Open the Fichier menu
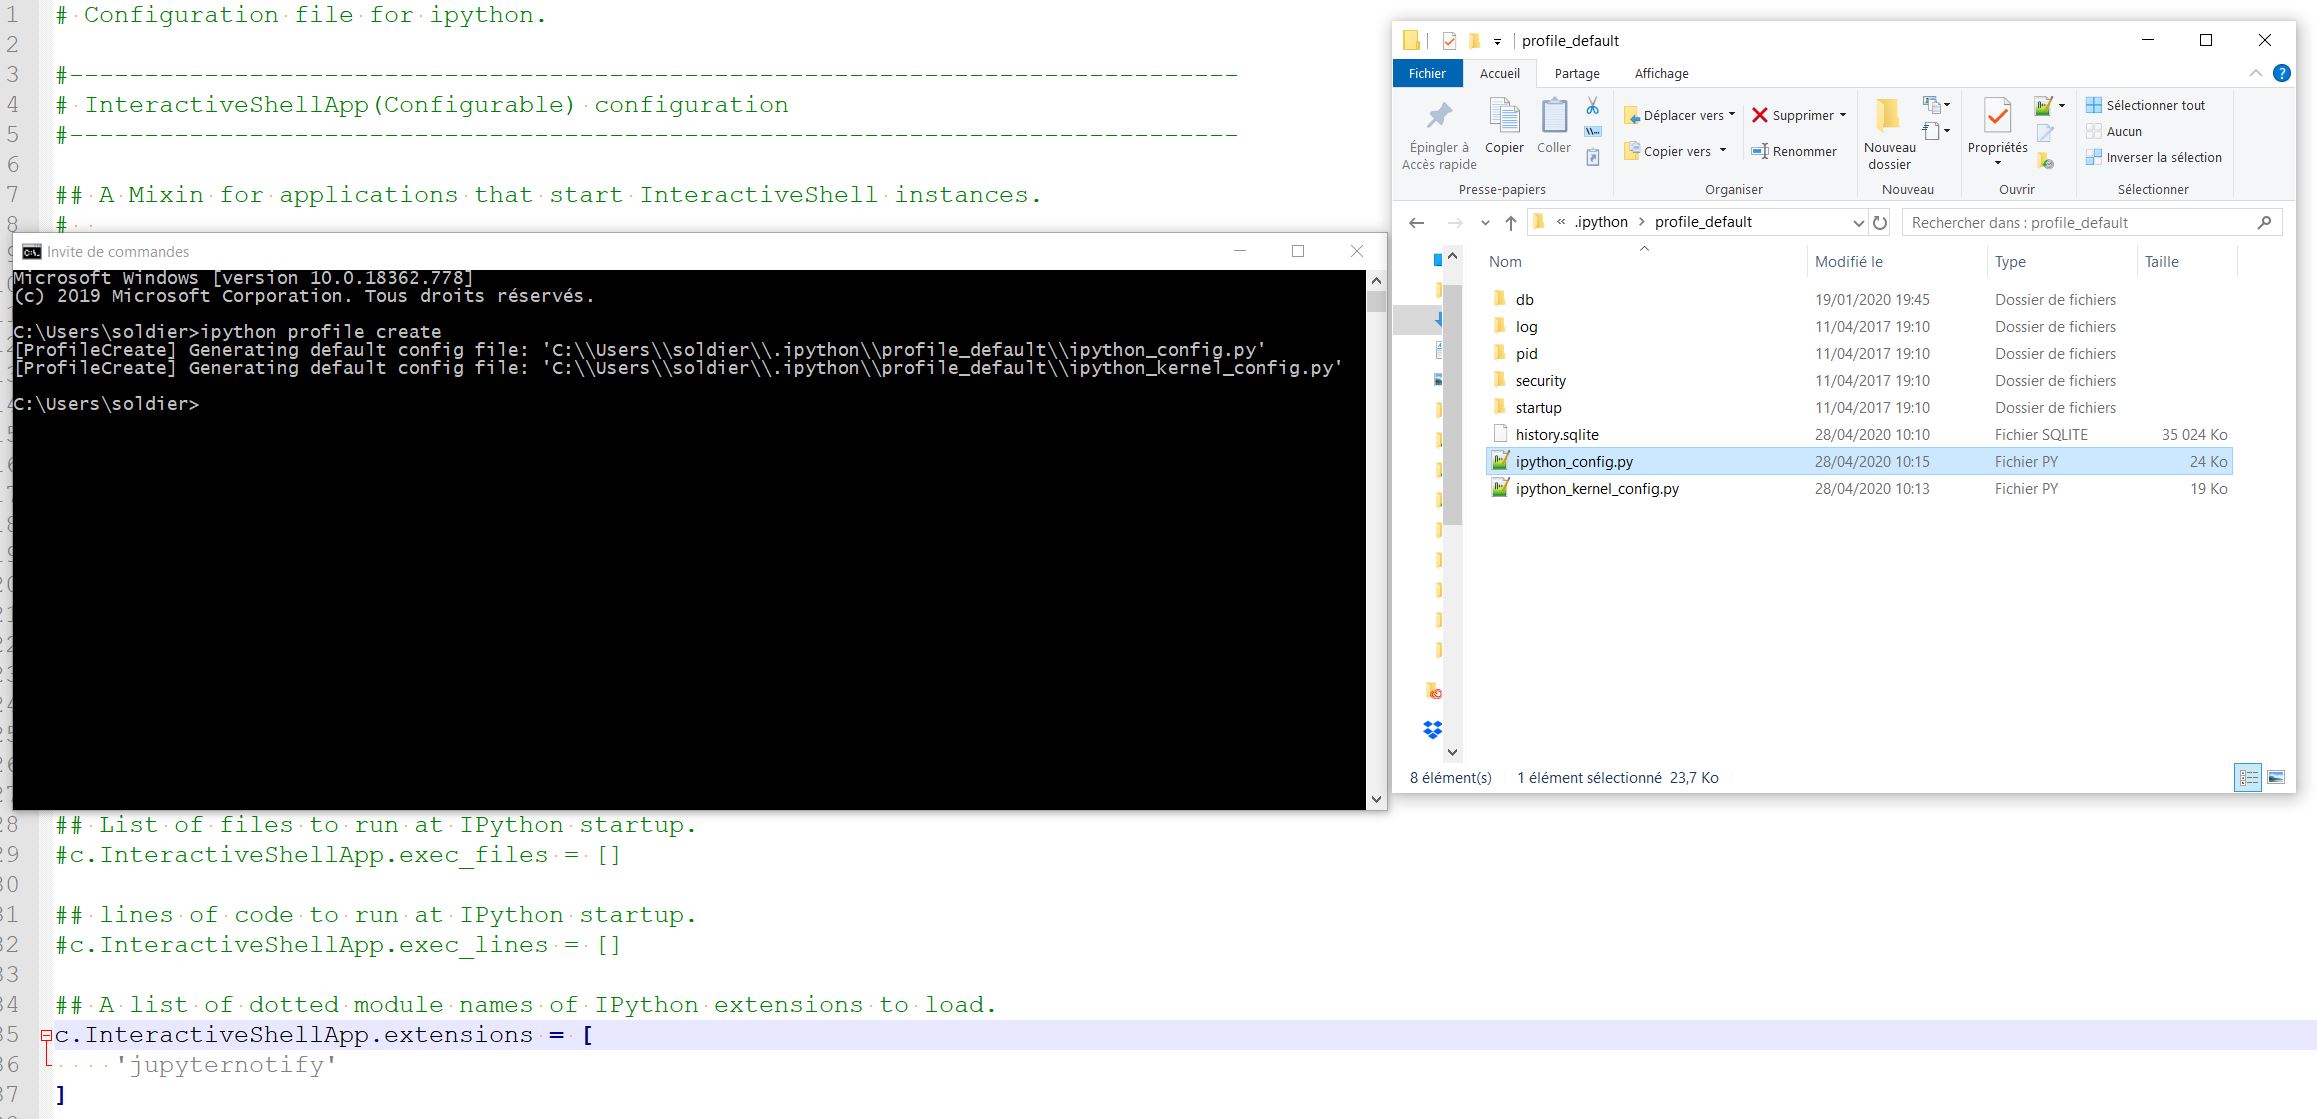2317x1119 pixels. [x=1427, y=73]
